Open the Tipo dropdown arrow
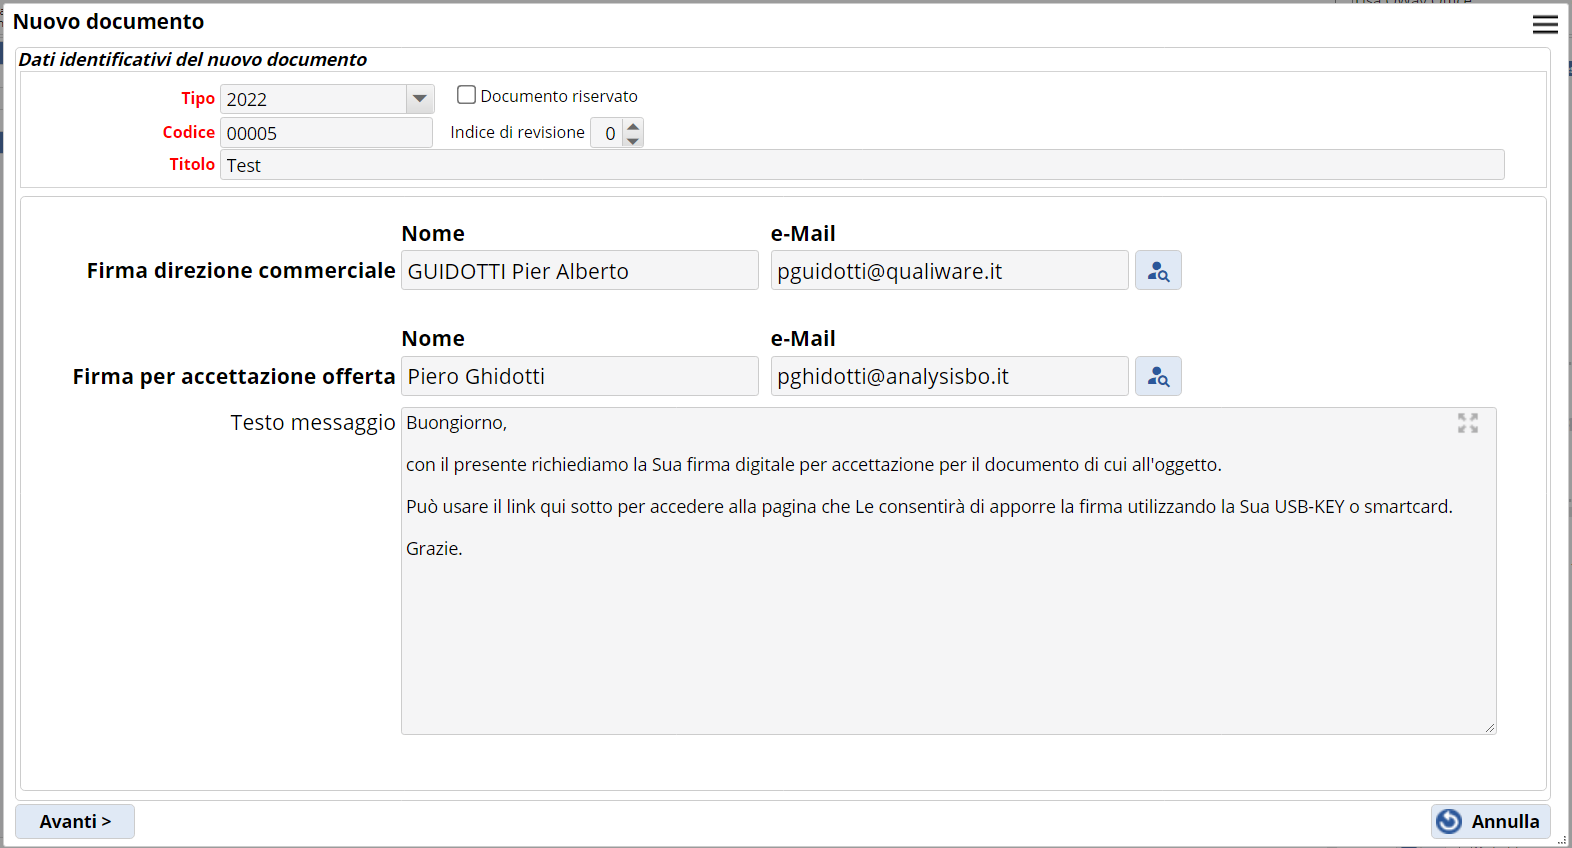The width and height of the screenshot is (1572, 848). pyautogui.click(x=420, y=99)
